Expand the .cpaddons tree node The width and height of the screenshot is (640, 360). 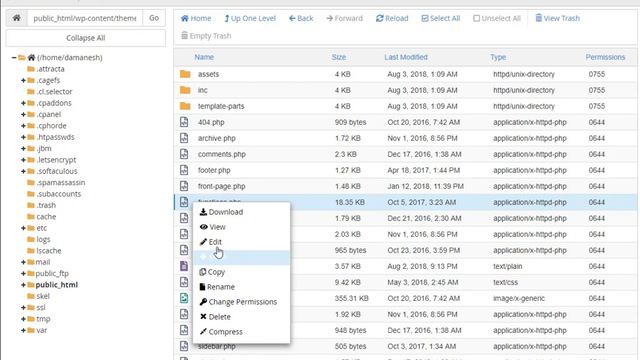point(23,103)
